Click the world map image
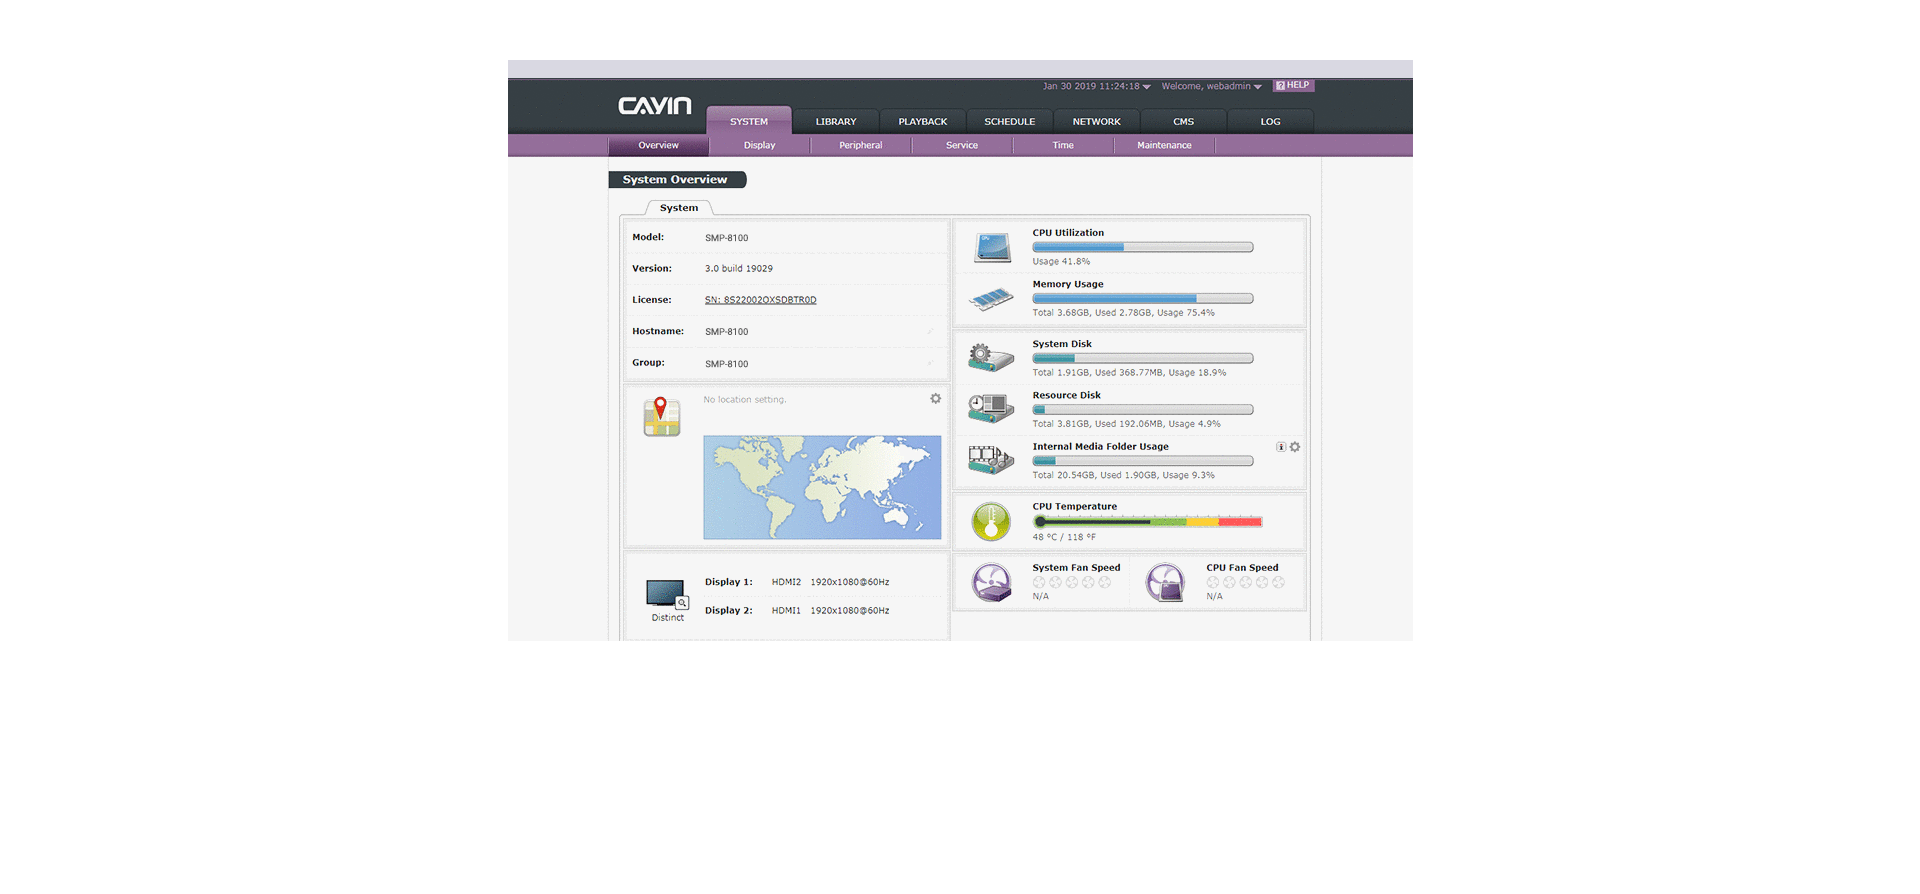The height and width of the screenshot is (894, 1920). pyautogui.click(x=821, y=487)
